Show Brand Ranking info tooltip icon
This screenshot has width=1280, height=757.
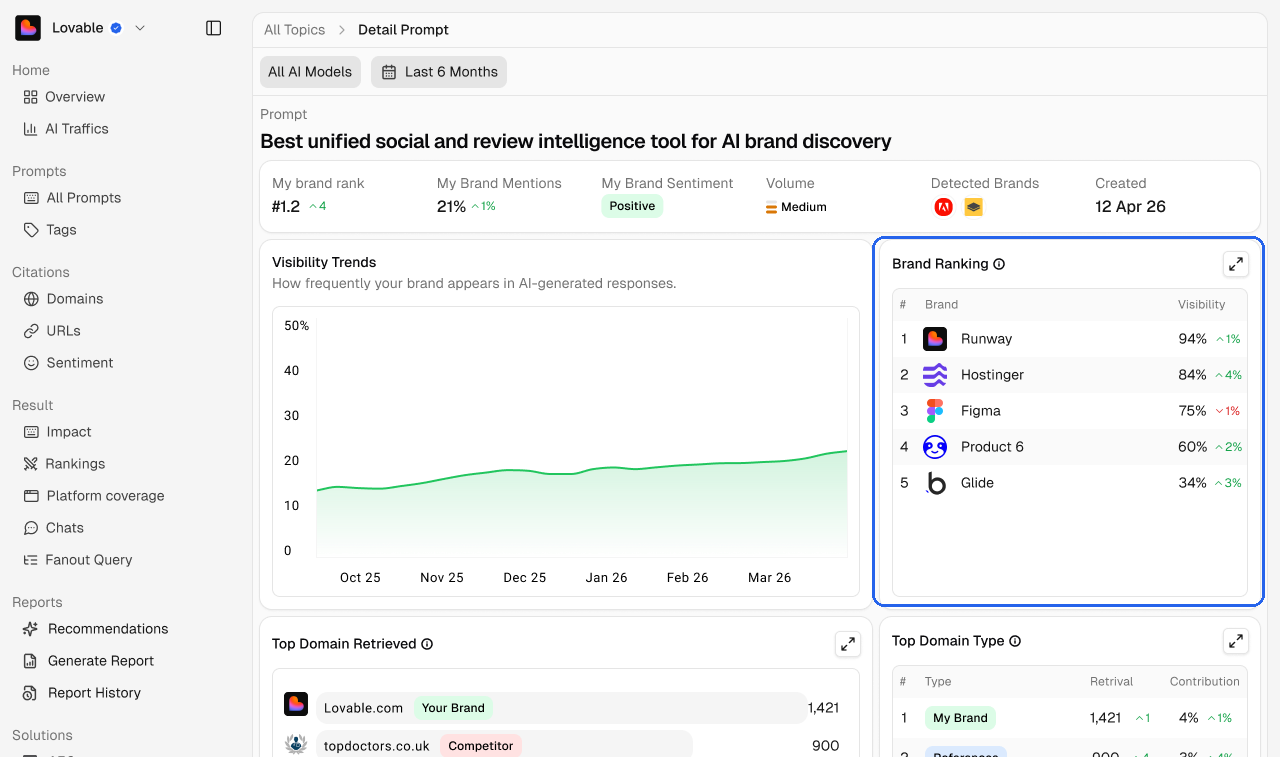point(999,264)
